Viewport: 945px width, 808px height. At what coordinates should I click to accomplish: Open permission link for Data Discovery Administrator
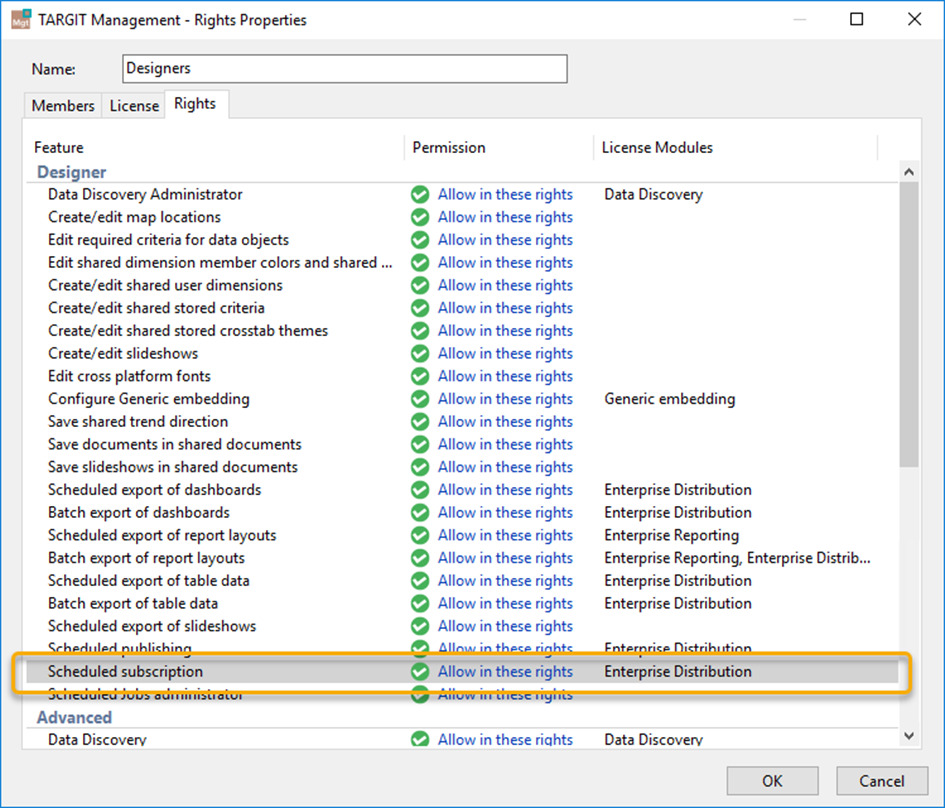[x=505, y=195]
